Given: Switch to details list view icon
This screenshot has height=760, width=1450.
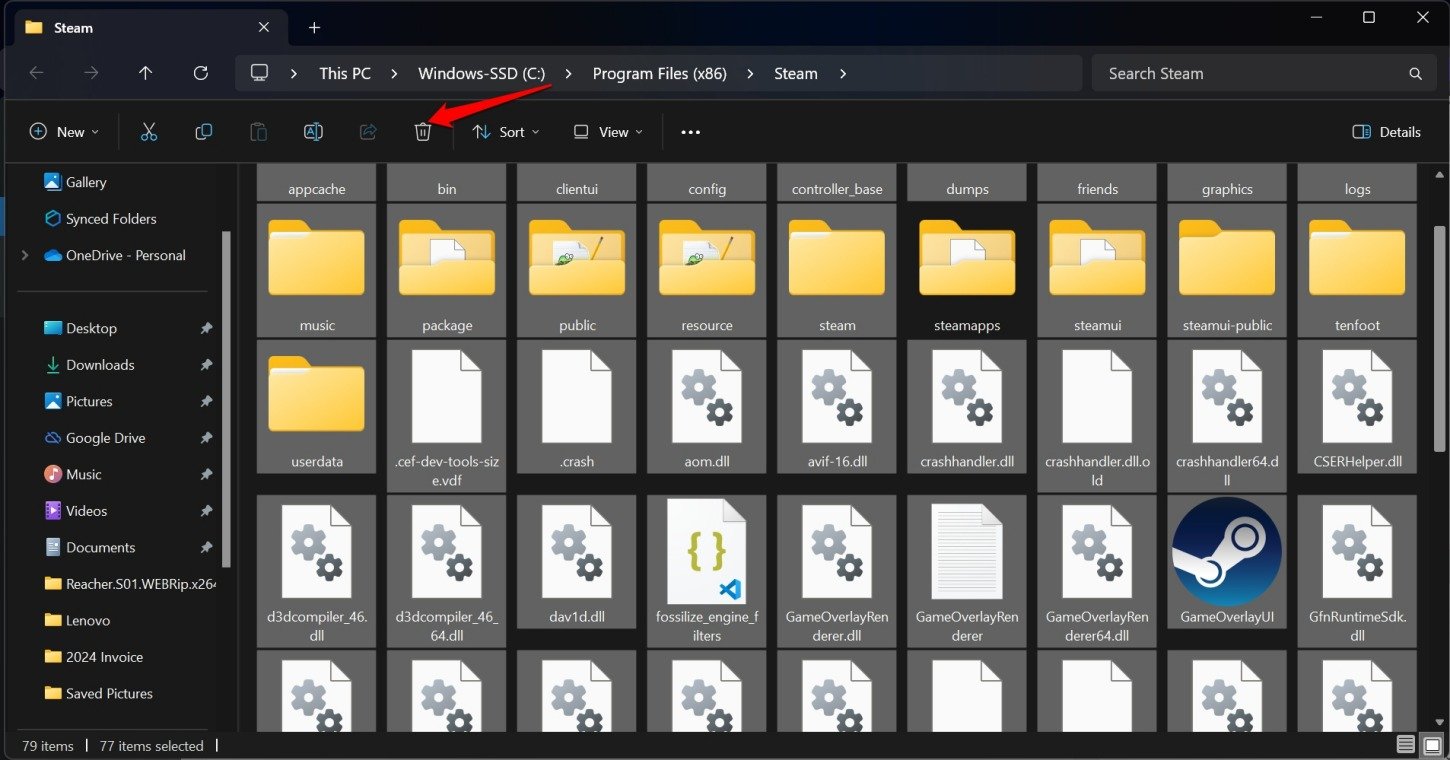Looking at the screenshot, I should click(1406, 745).
